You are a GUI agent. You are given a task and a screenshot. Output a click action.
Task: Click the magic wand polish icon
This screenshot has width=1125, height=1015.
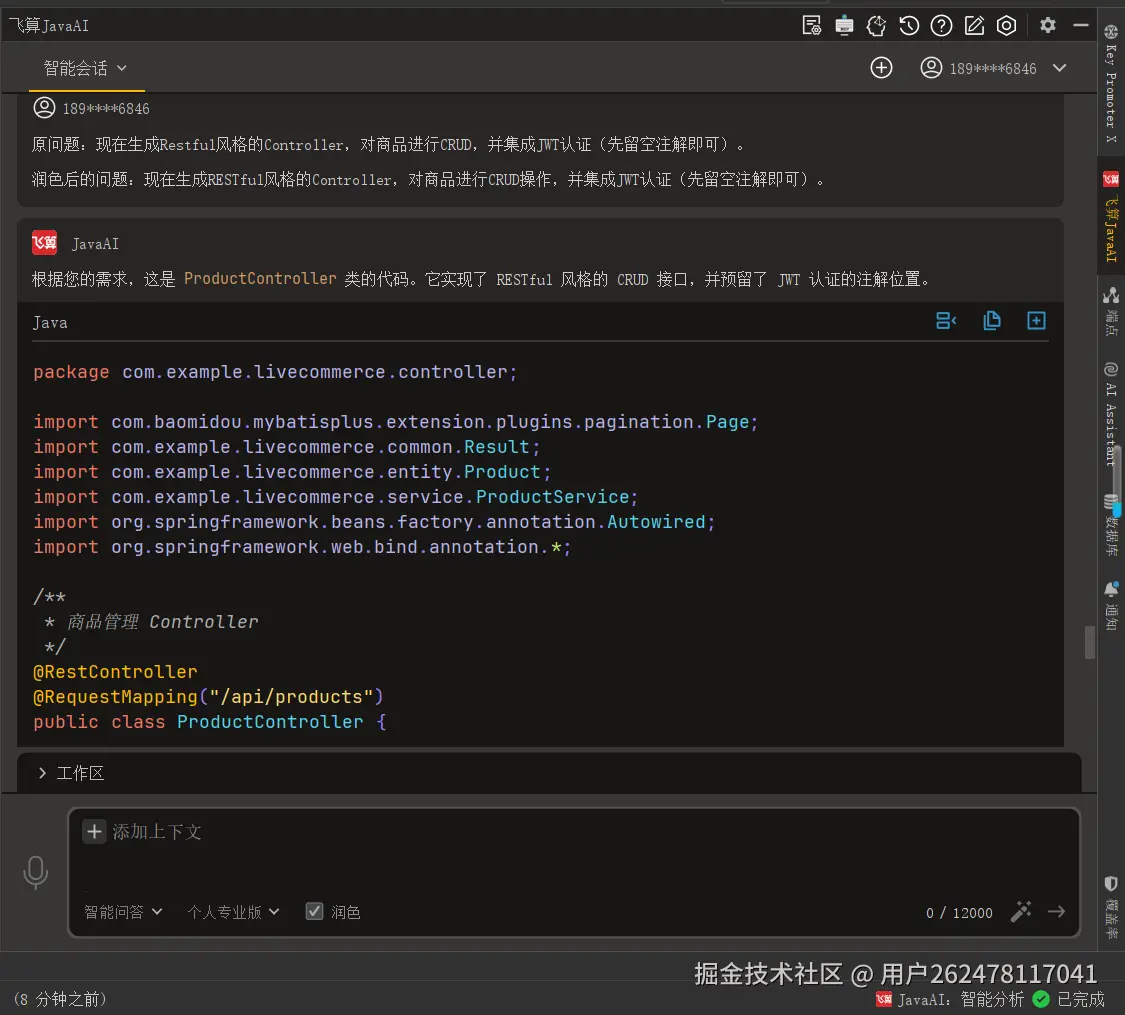[x=1021, y=911]
